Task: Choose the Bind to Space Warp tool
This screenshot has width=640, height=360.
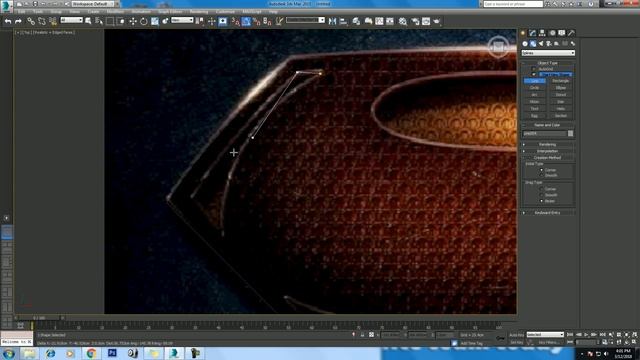Action: click(53, 21)
